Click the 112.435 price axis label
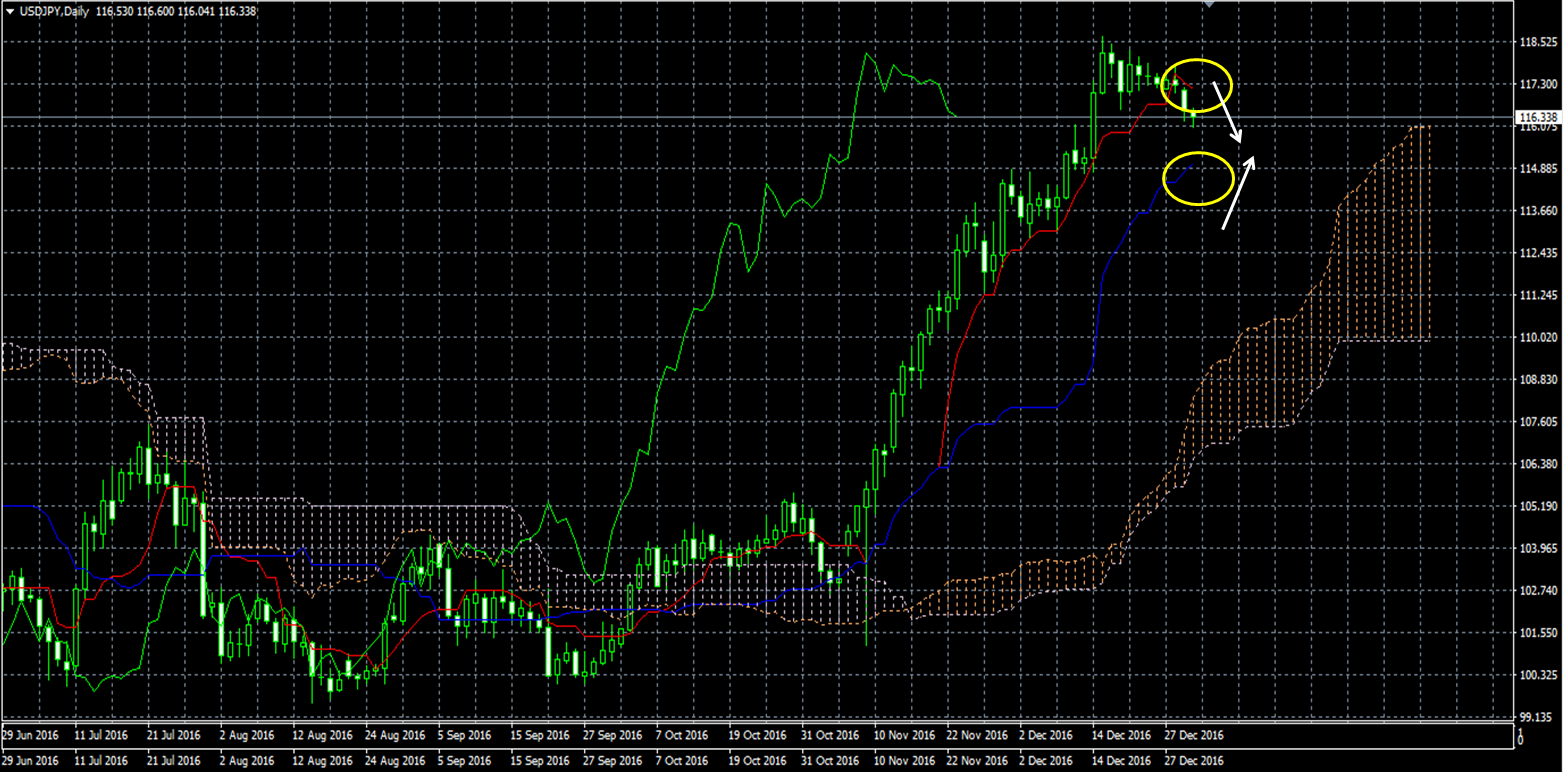 [x=1540, y=253]
